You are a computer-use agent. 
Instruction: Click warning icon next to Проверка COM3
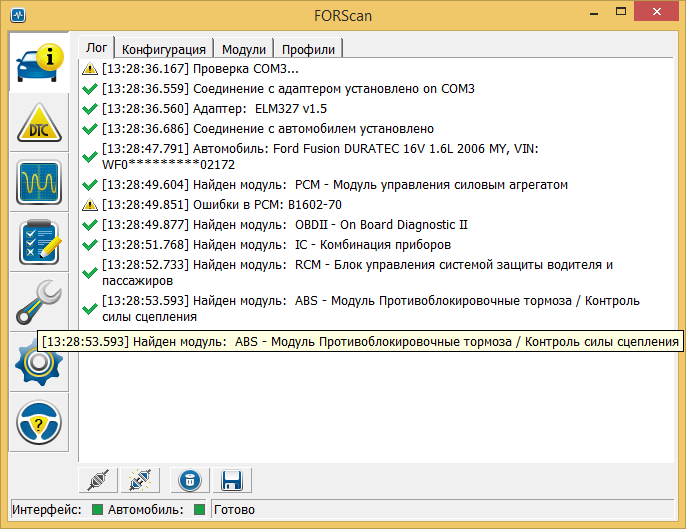90,69
